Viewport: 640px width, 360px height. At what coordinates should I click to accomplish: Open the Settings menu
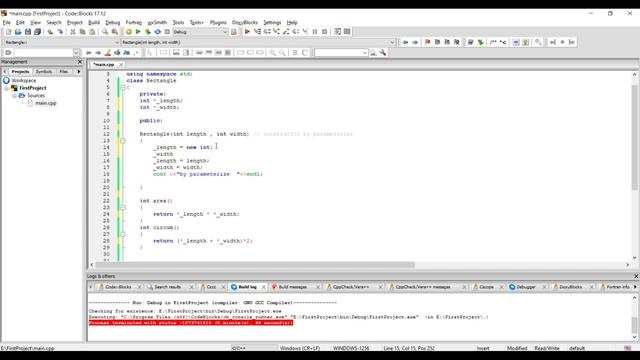point(272,22)
